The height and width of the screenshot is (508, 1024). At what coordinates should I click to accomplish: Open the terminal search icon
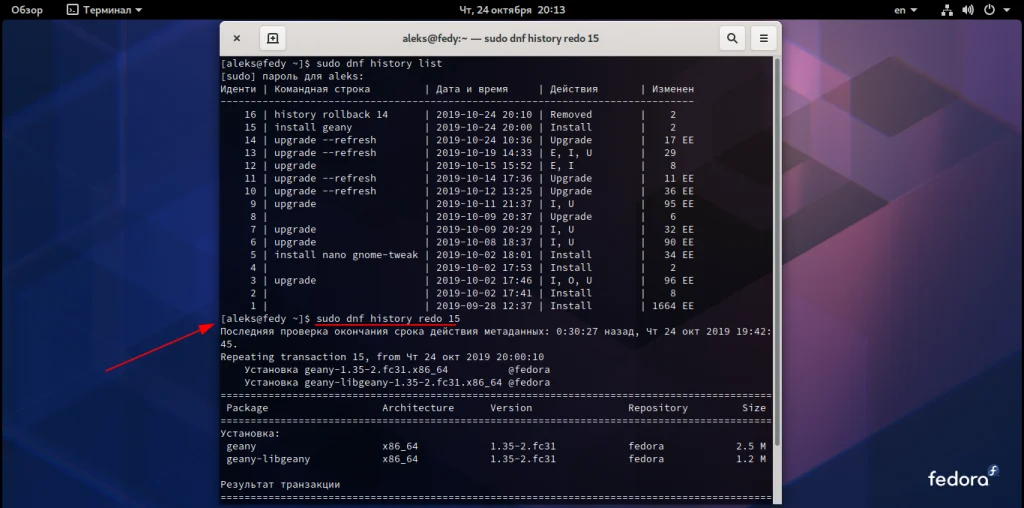pyautogui.click(x=732, y=39)
